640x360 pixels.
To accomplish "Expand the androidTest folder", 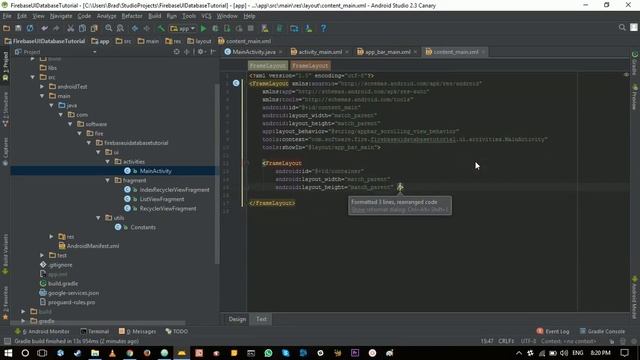I will coord(42,87).
